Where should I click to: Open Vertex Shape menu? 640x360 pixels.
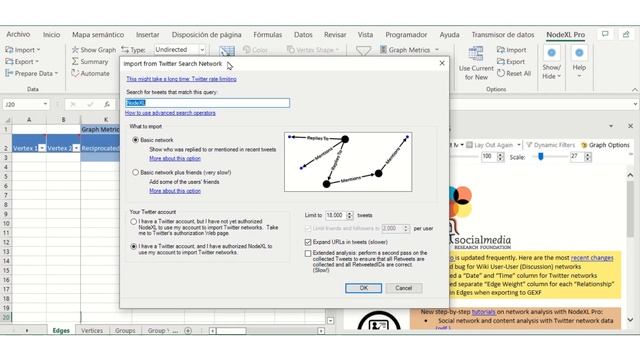(313, 50)
